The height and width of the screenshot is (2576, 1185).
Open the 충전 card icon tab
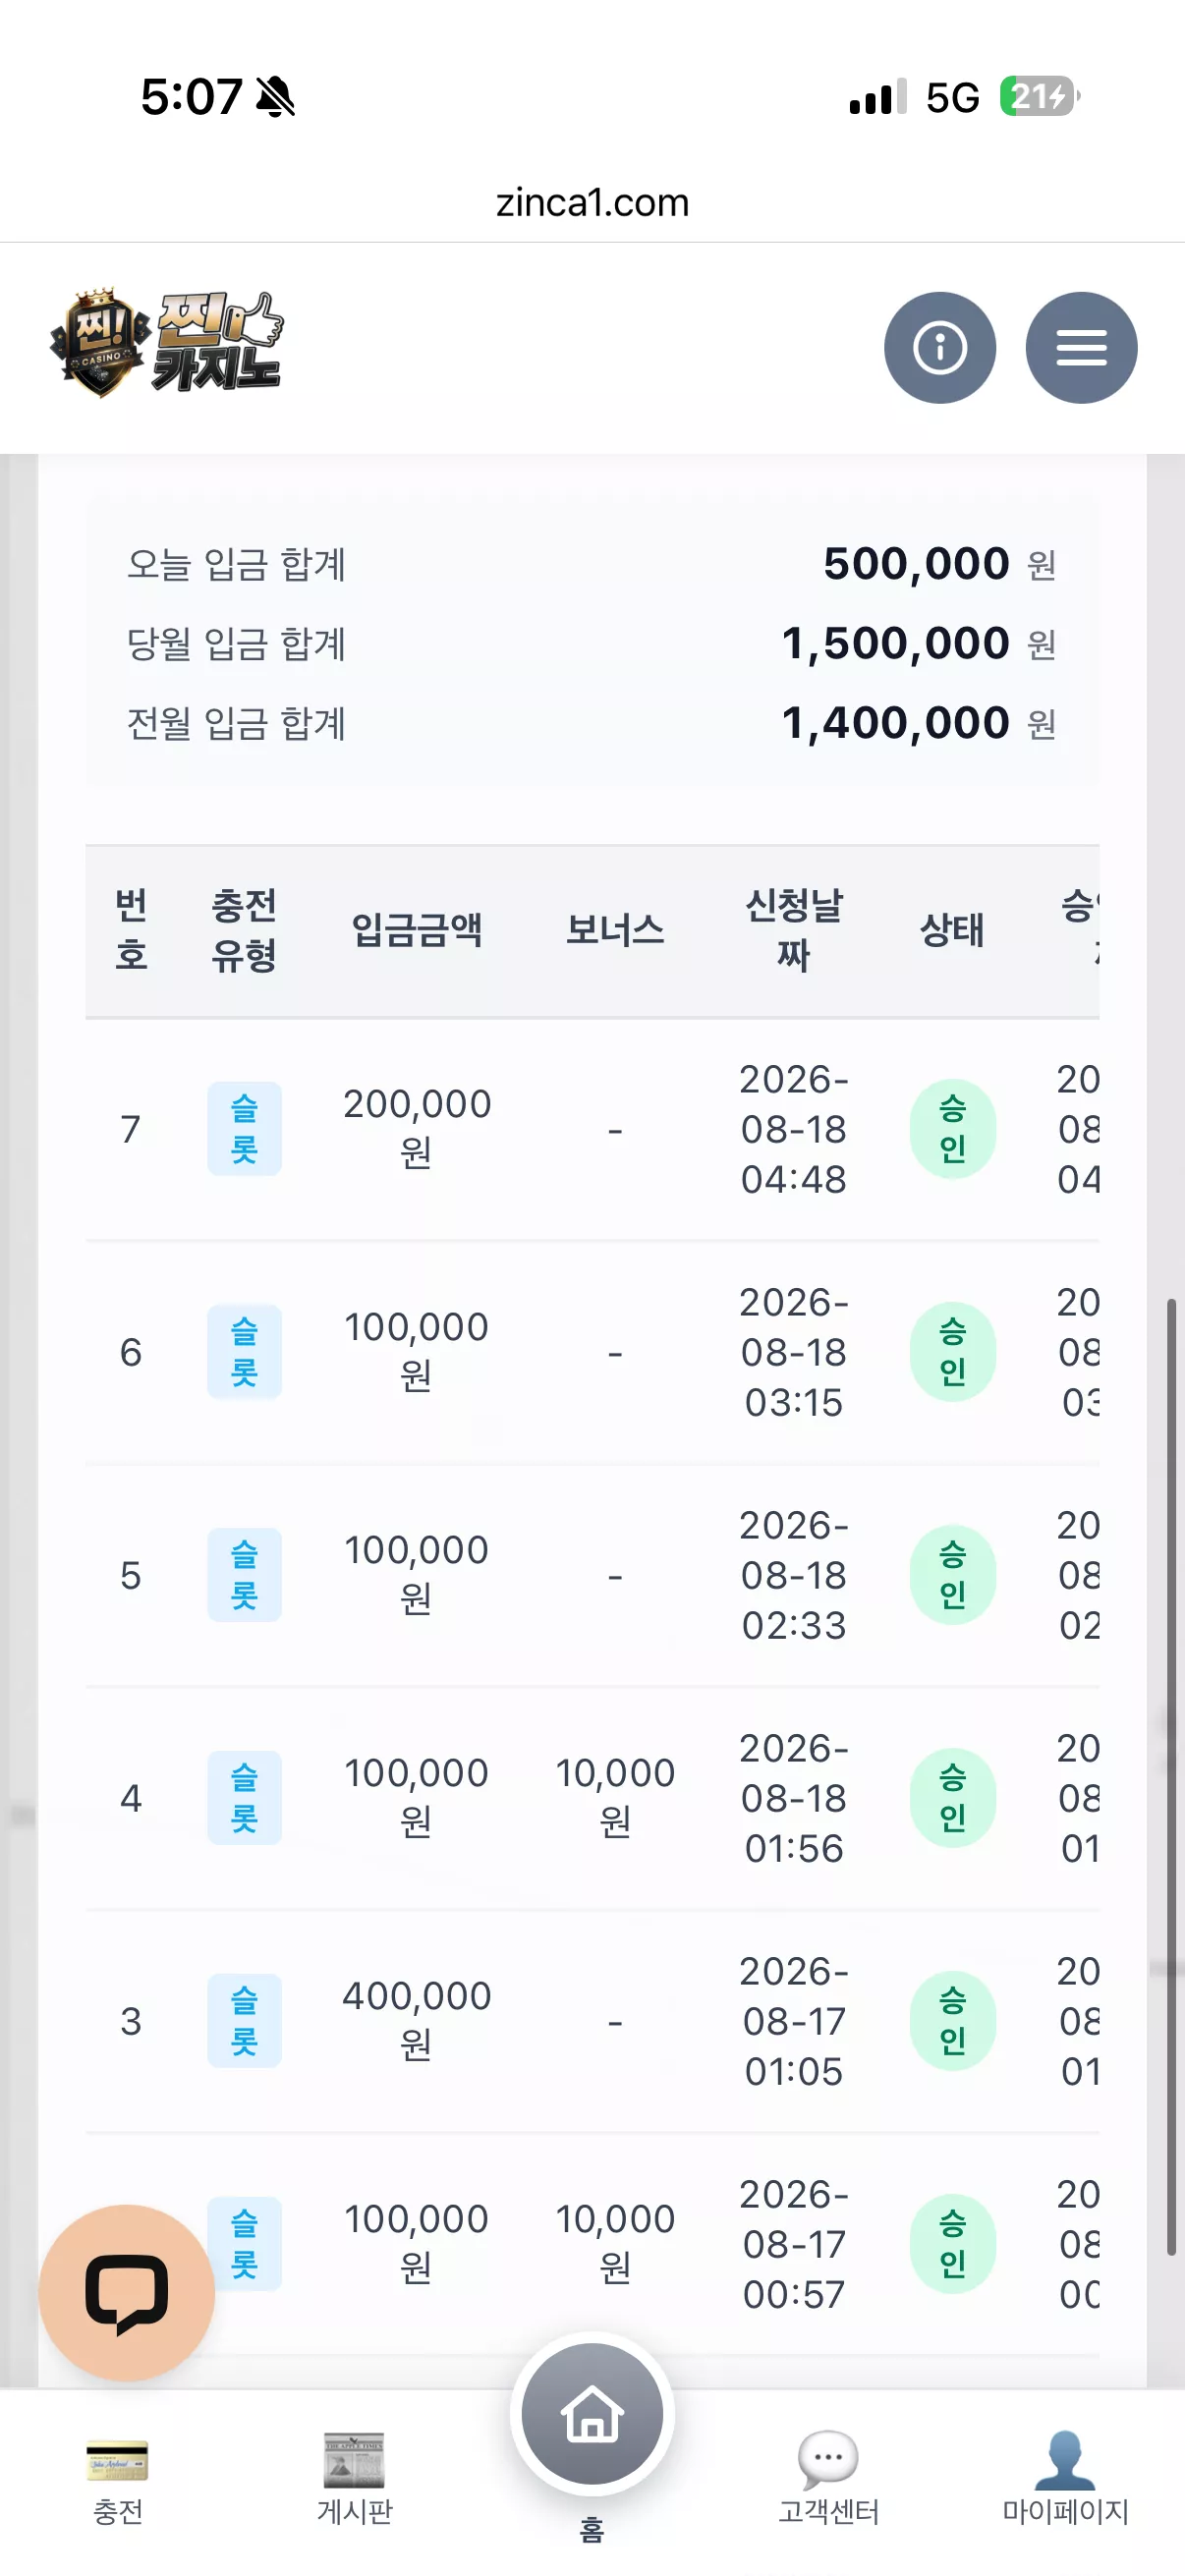(118, 2479)
